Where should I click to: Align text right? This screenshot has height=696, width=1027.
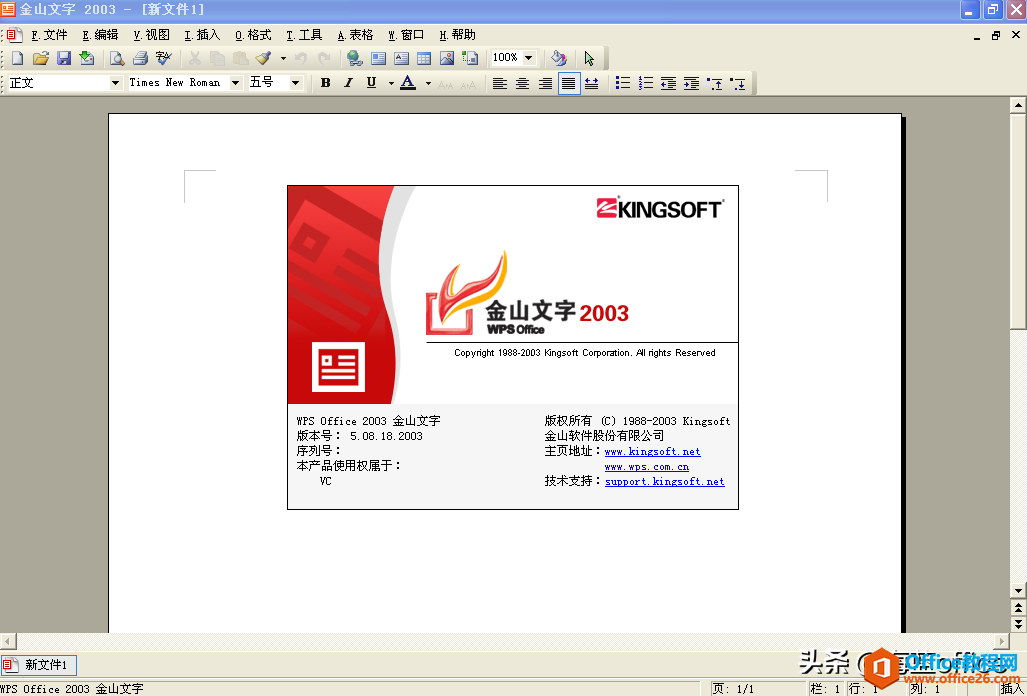click(546, 83)
